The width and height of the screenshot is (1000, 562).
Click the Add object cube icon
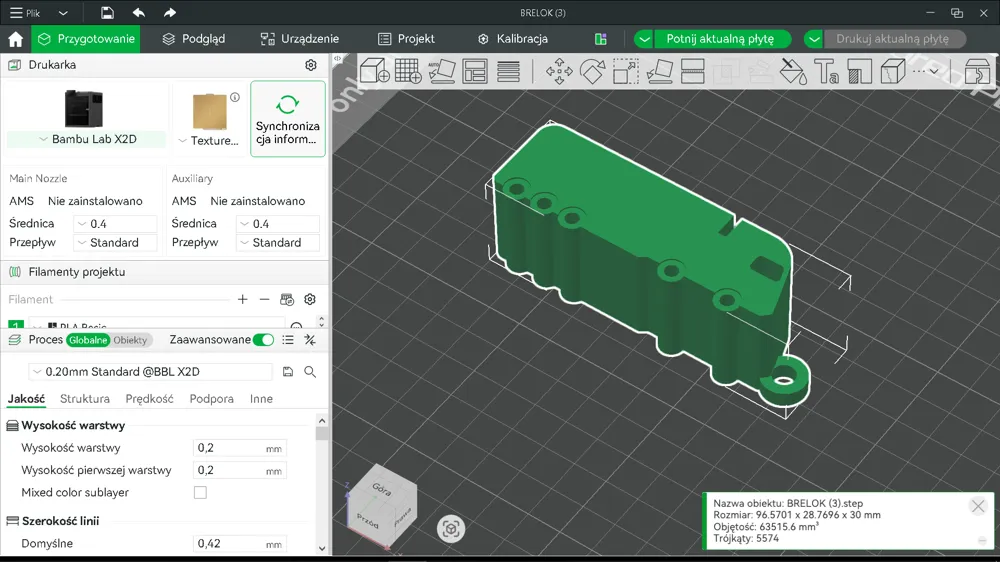tap(374, 71)
